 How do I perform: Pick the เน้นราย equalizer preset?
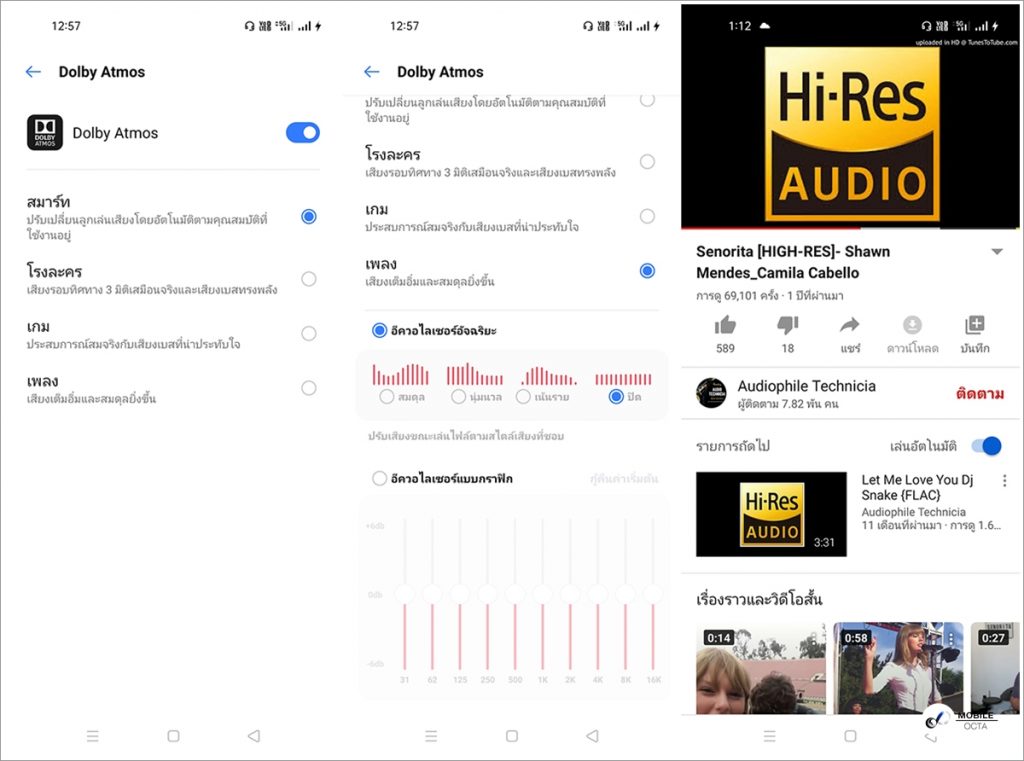point(522,397)
